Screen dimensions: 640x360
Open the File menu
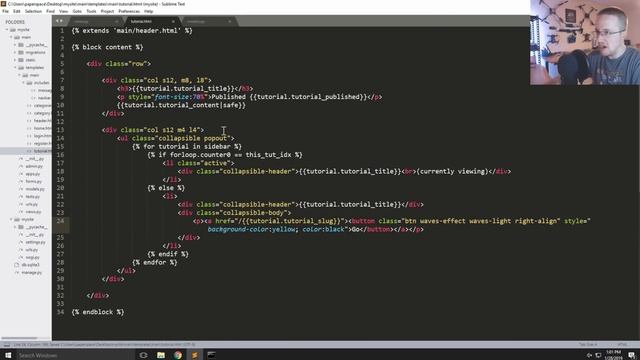5,11
